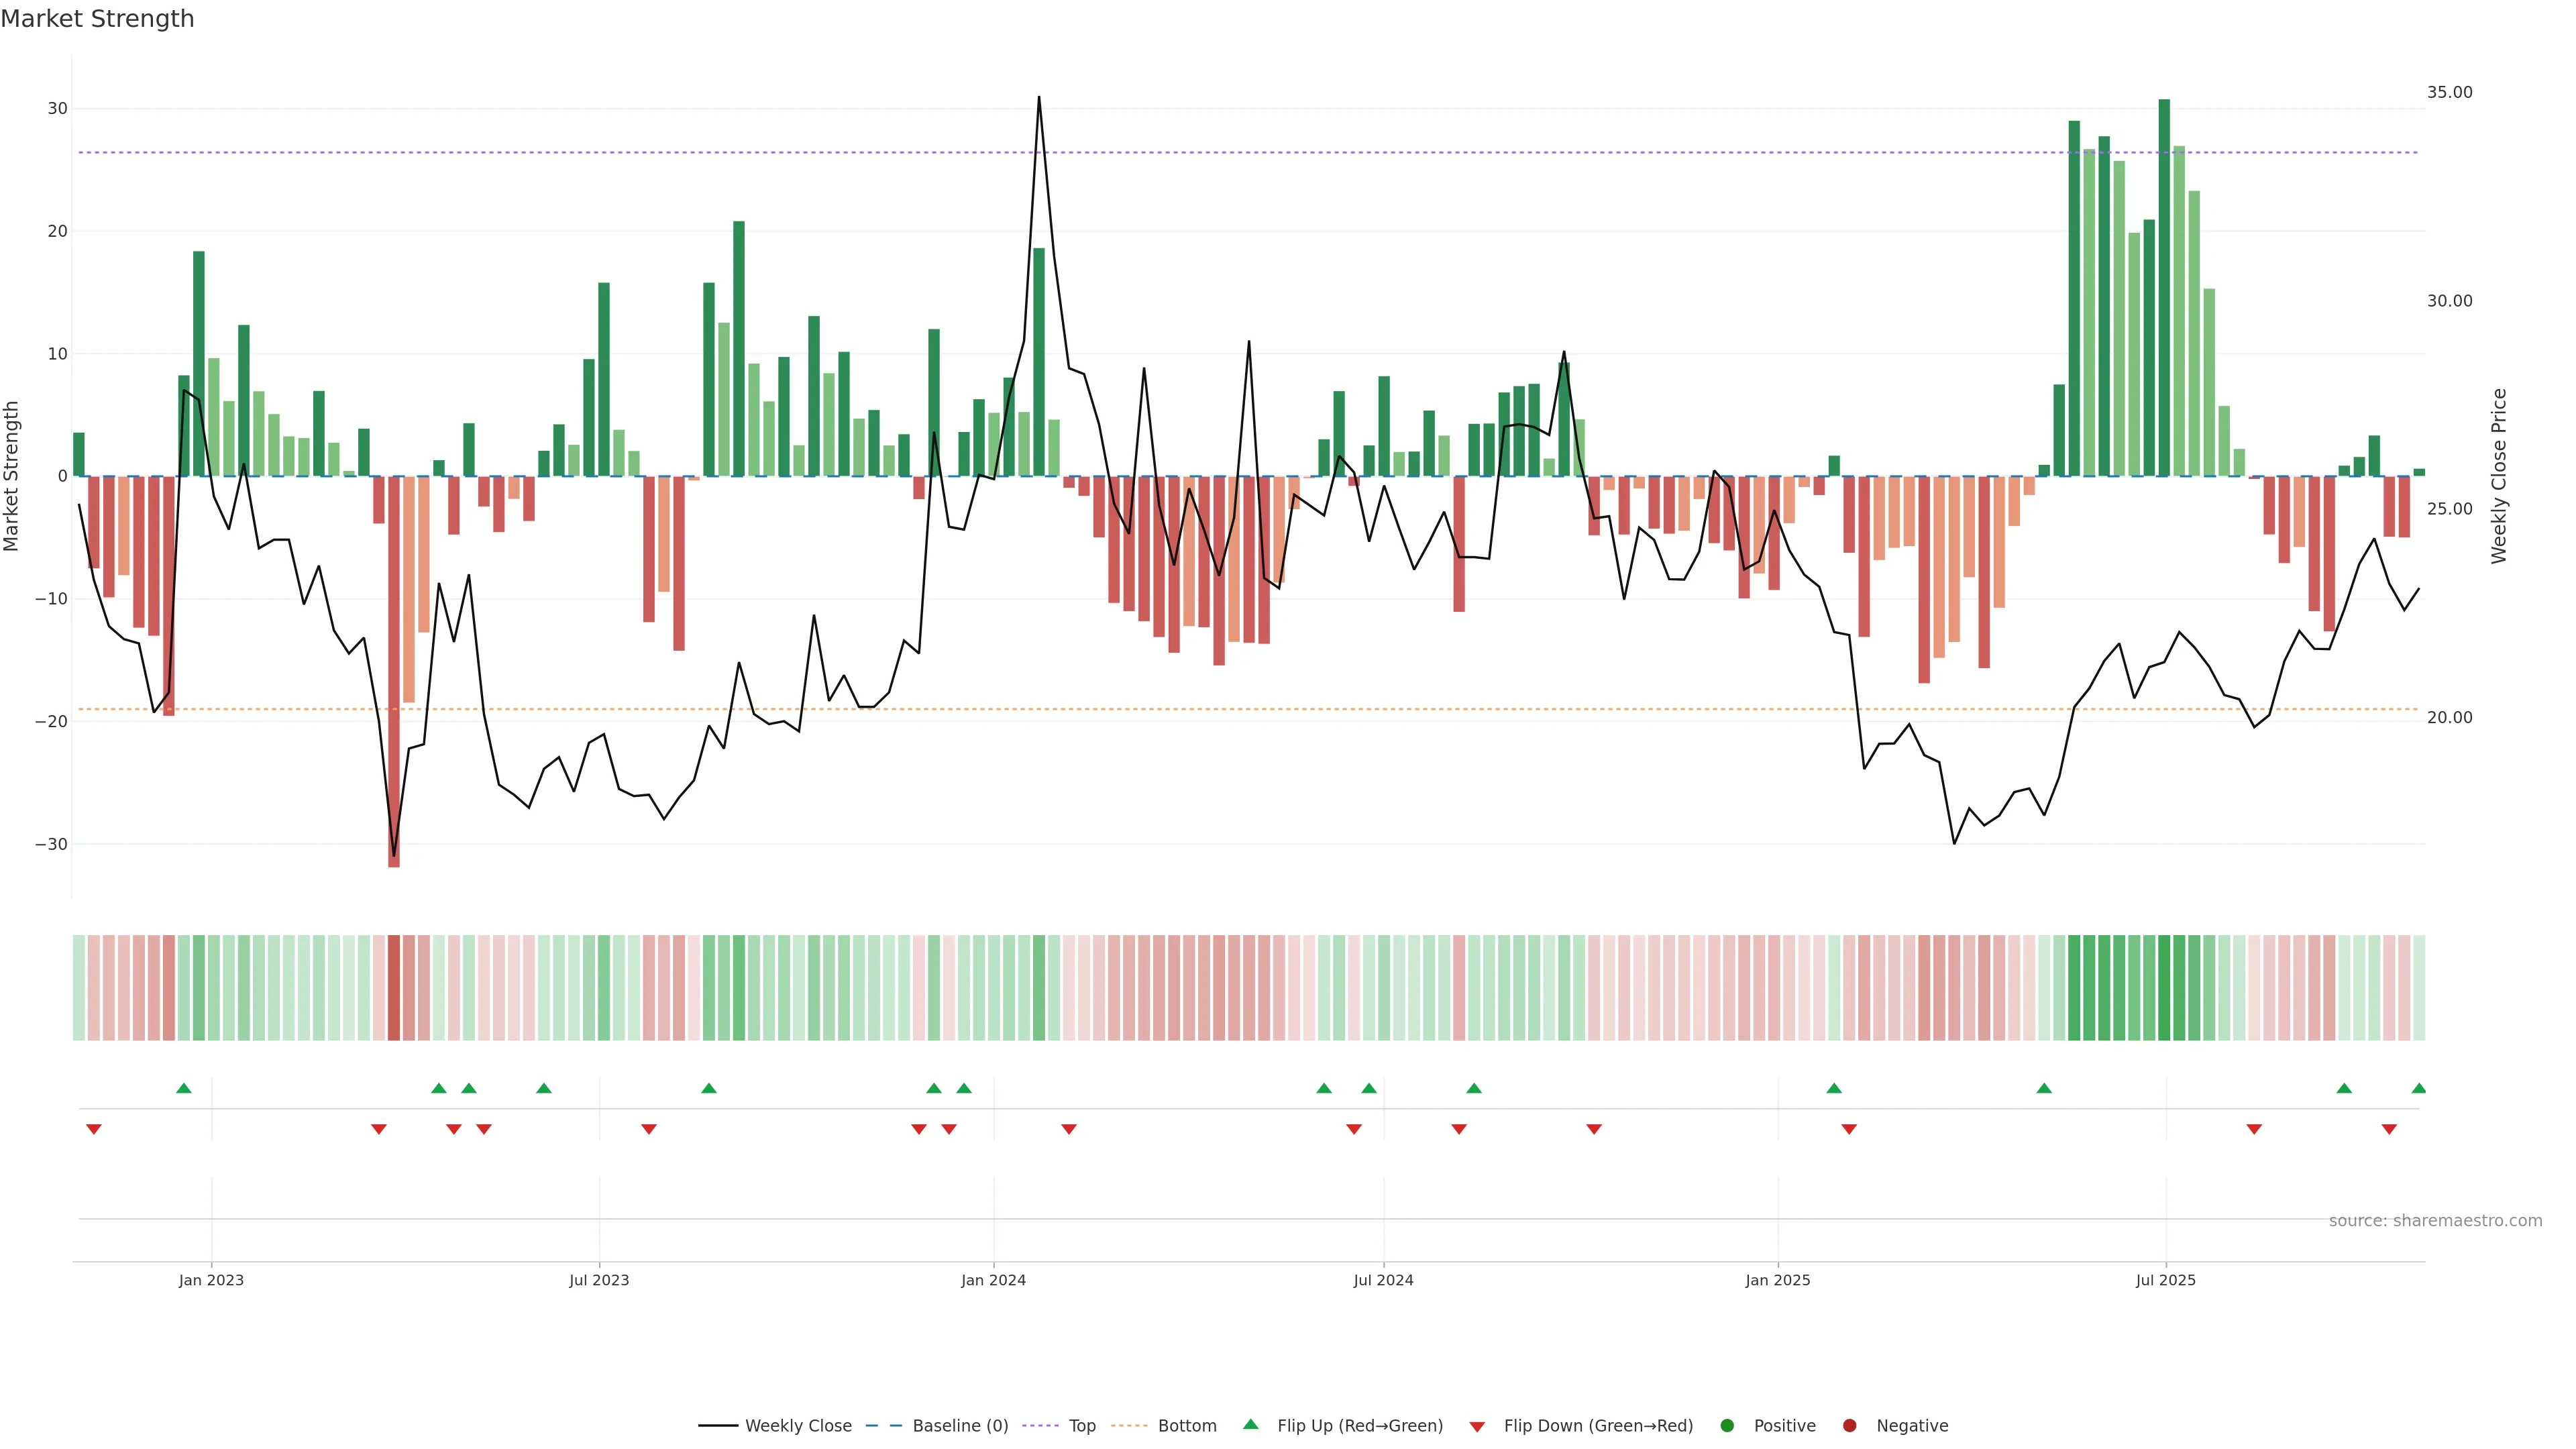Click the darkest red heatmap strip cell
2576x1449 pixels.
pyautogui.click(x=394, y=988)
